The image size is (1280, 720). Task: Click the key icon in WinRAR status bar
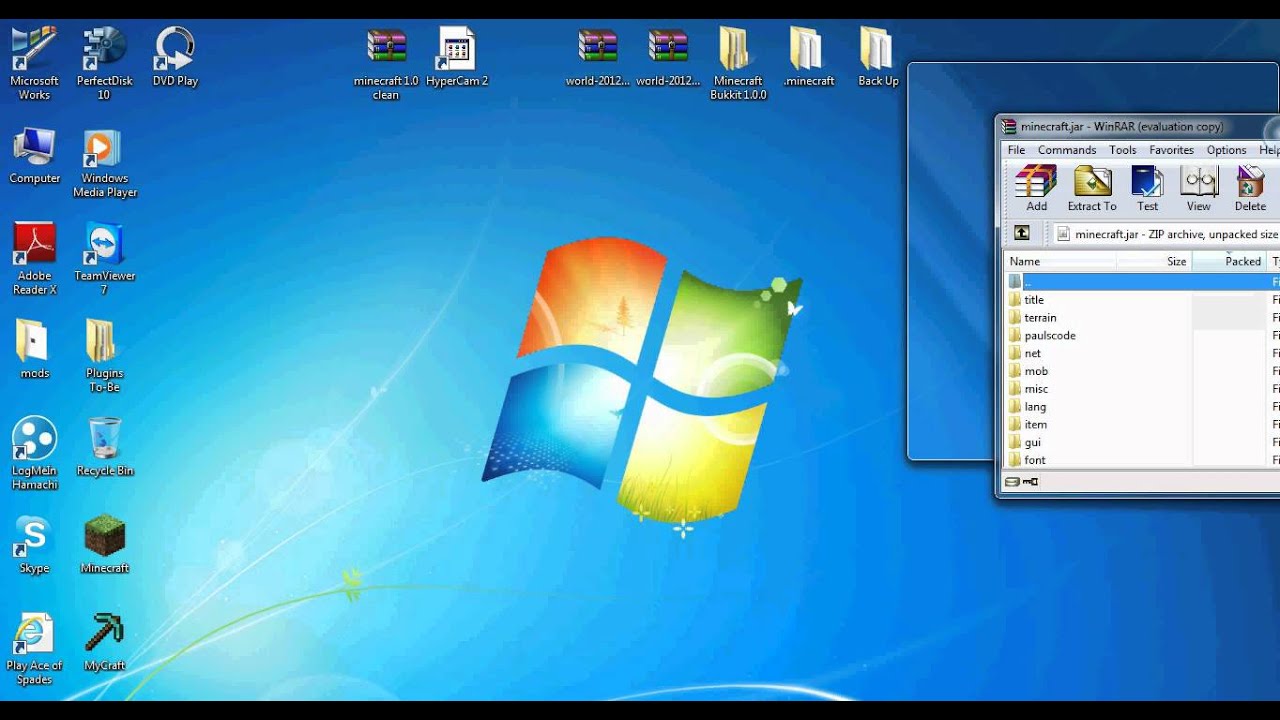click(1030, 482)
